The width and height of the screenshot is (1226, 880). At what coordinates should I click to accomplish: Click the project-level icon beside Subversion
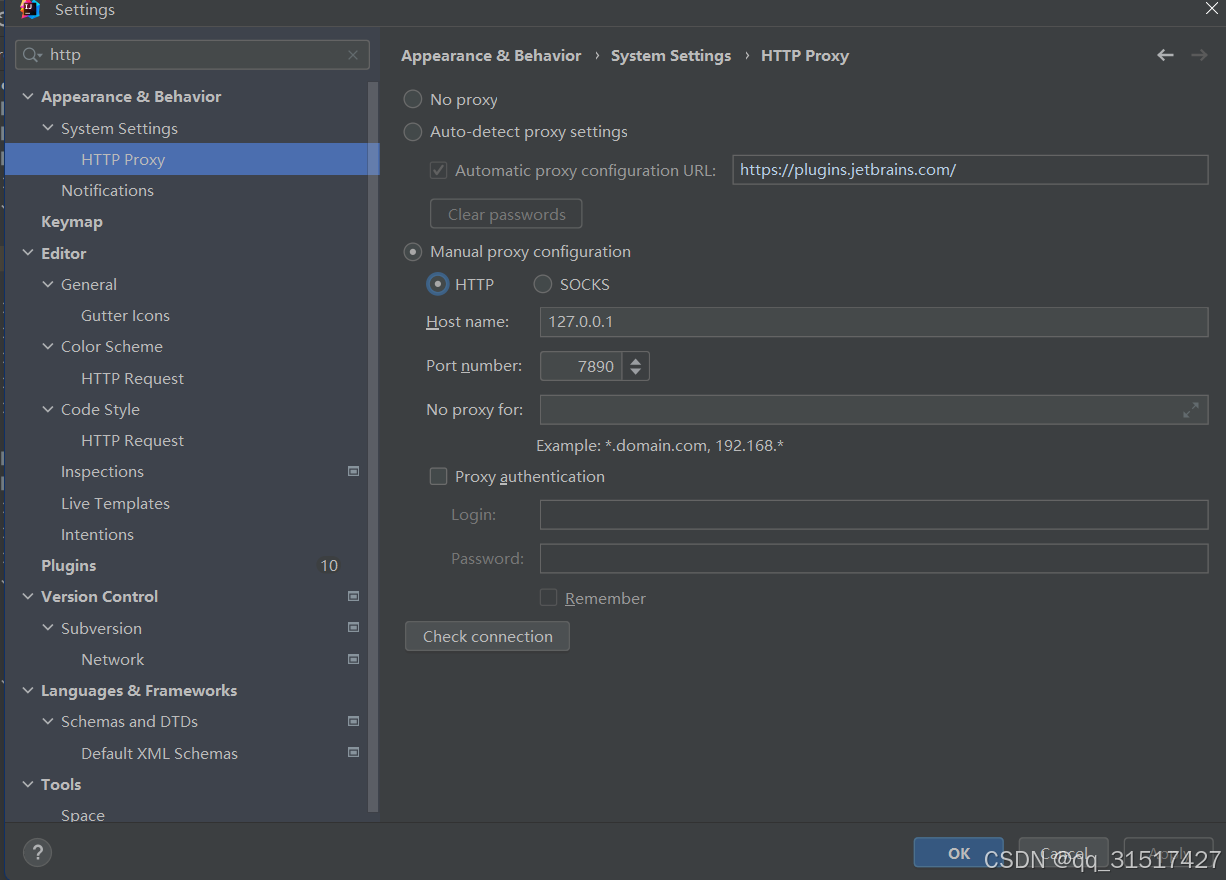point(353,628)
